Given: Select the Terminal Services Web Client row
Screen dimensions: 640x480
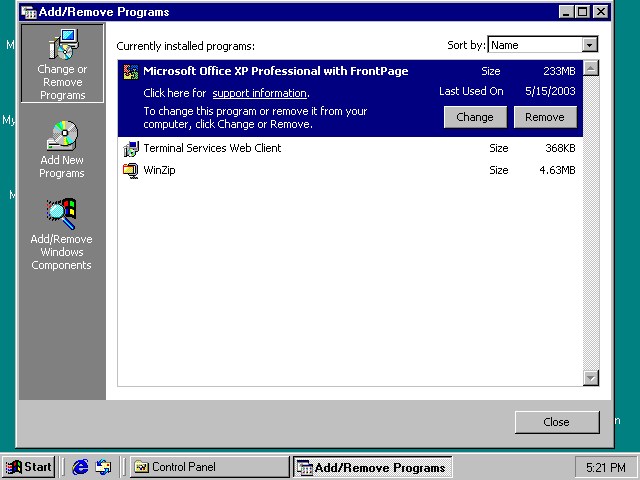Looking at the screenshot, I should 350,149.
